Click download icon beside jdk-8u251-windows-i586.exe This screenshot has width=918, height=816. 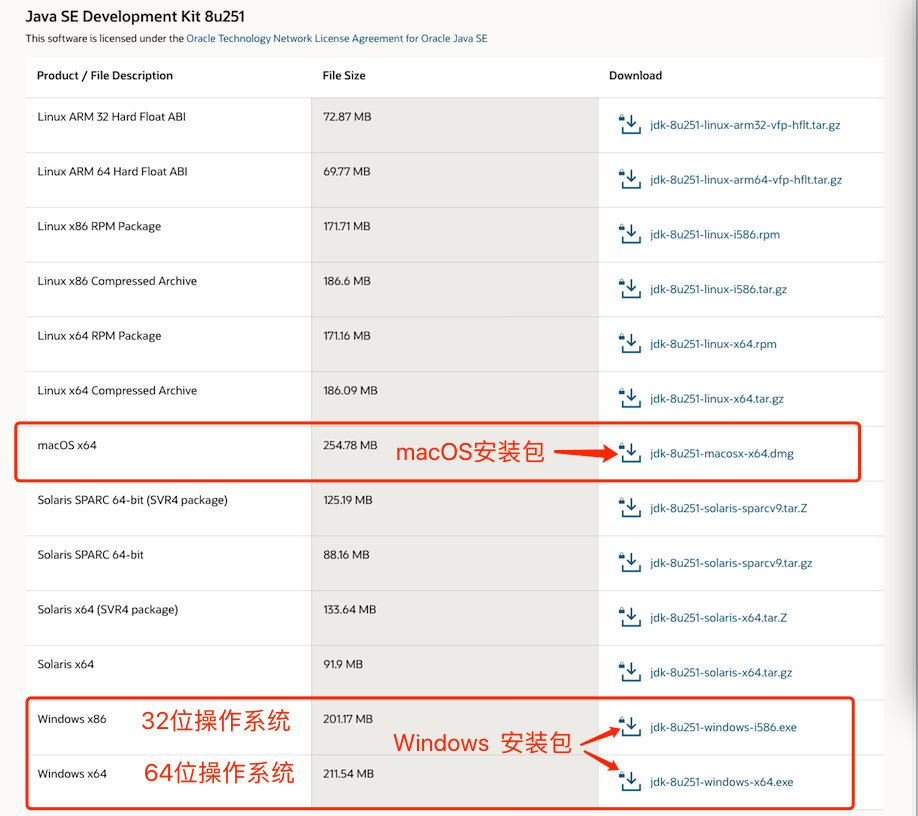(630, 726)
